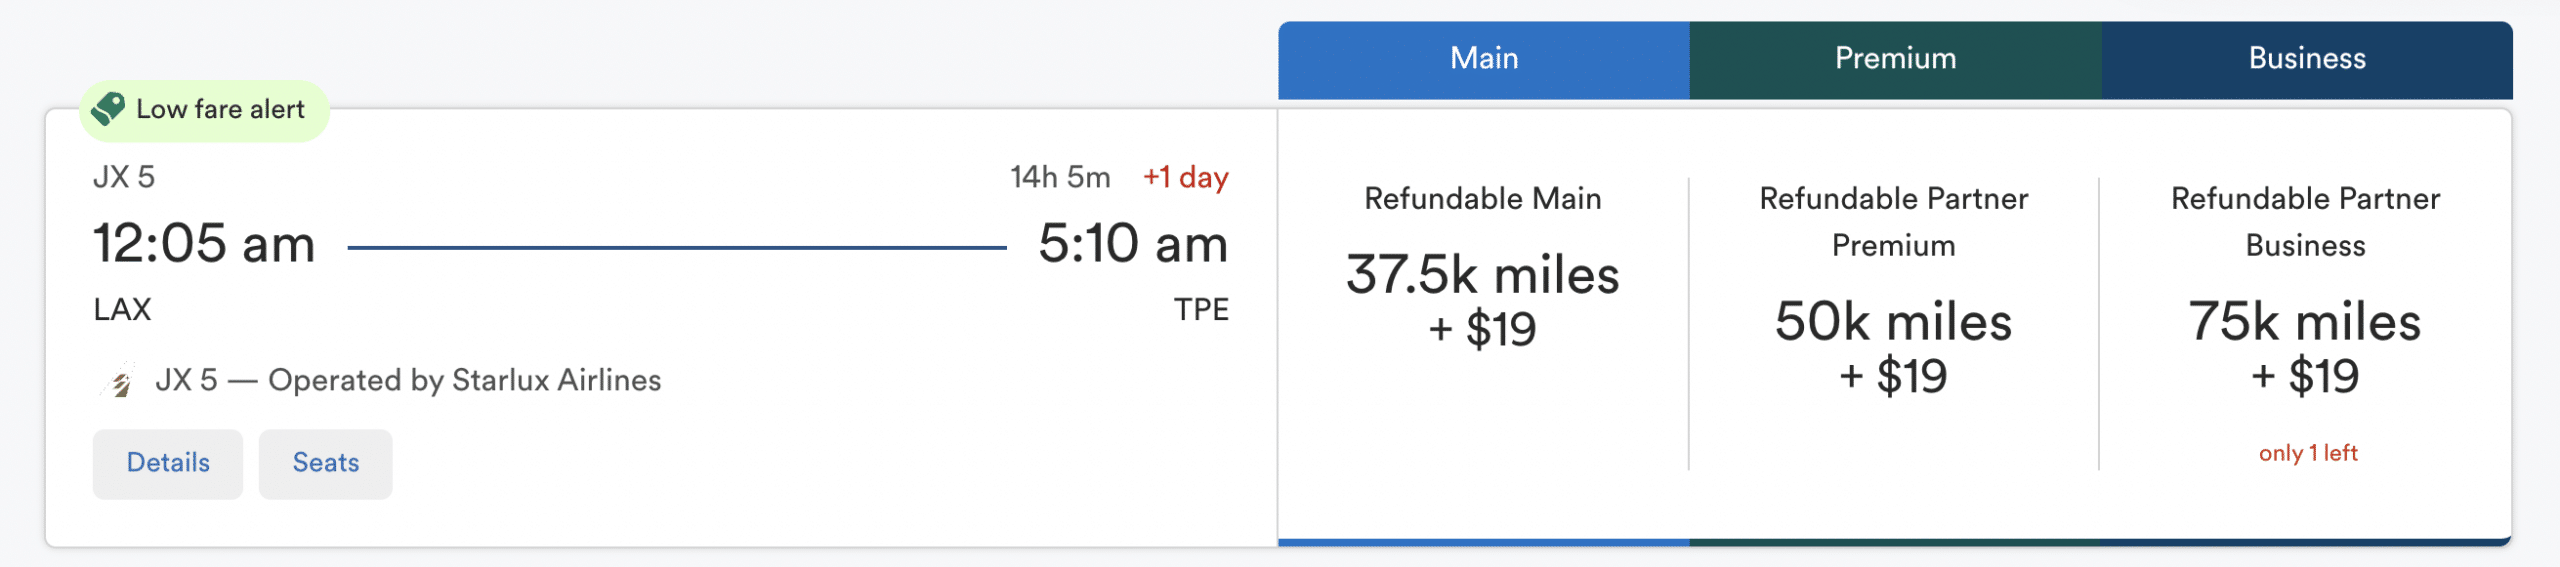Select the Refundable Main fare label
Image resolution: width=2560 pixels, height=567 pixels.
[1483, 199]
